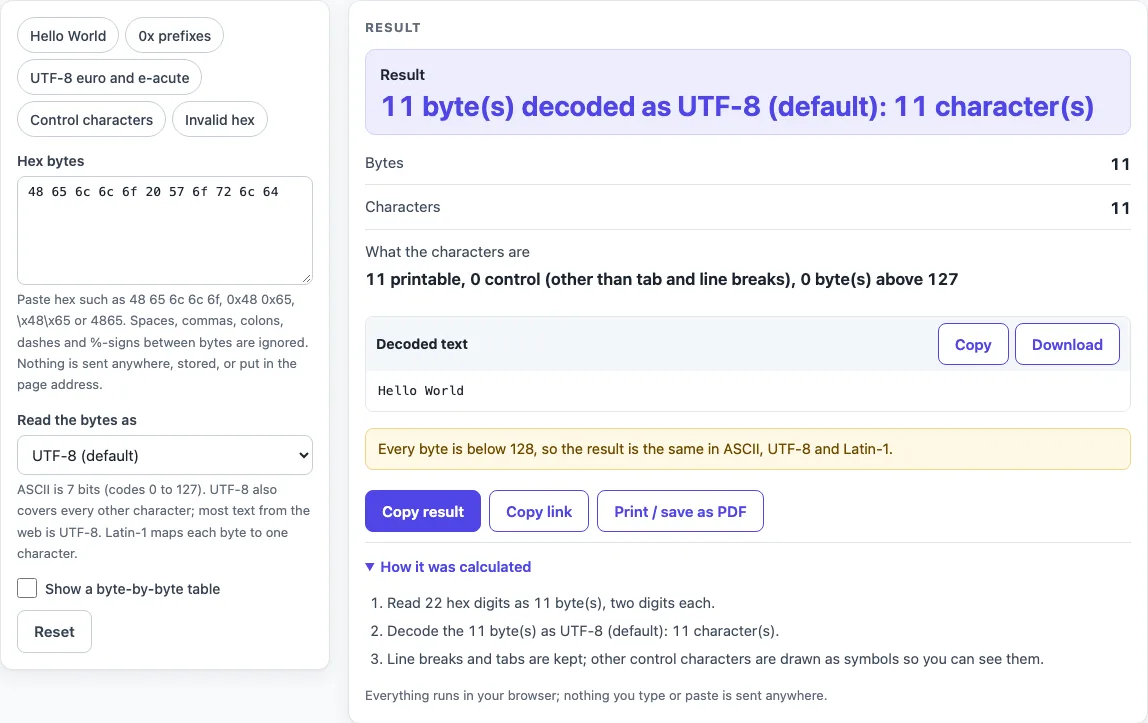Copy the decoded text
The image size is (1148, 723).
[973, 344]
